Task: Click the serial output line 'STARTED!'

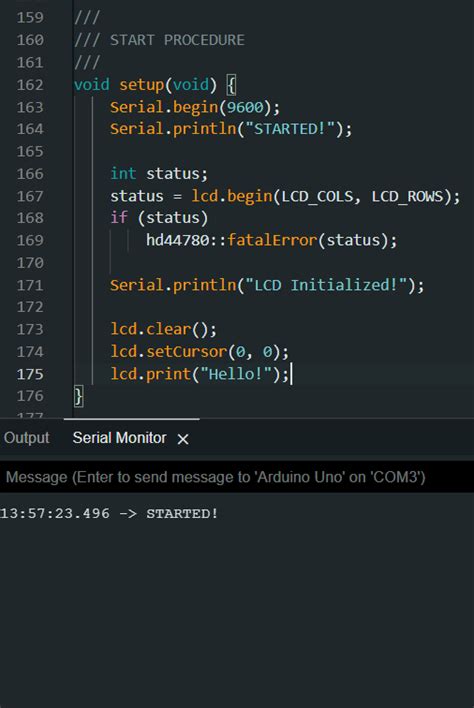Action: click(182, 513)
